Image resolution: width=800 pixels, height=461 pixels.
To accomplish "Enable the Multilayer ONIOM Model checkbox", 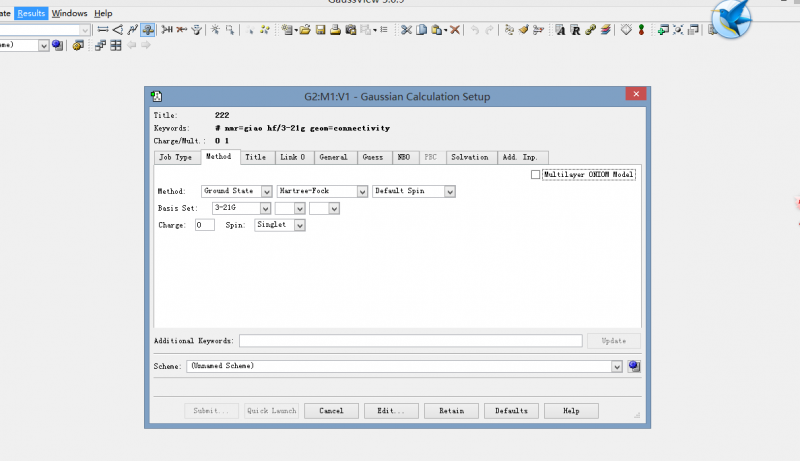I will tap(535, 174).
